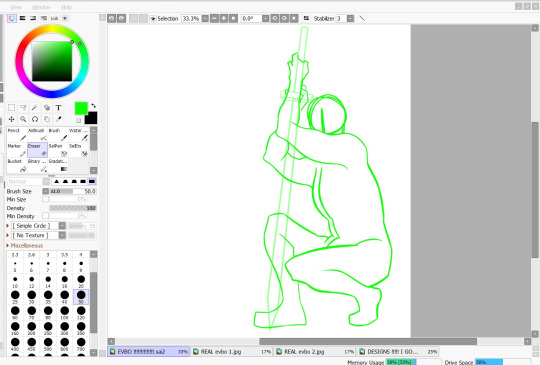This screenshot has width=540, height=365.
Task: Choose the SelErs tool
Action: click(x=79, y=150)
